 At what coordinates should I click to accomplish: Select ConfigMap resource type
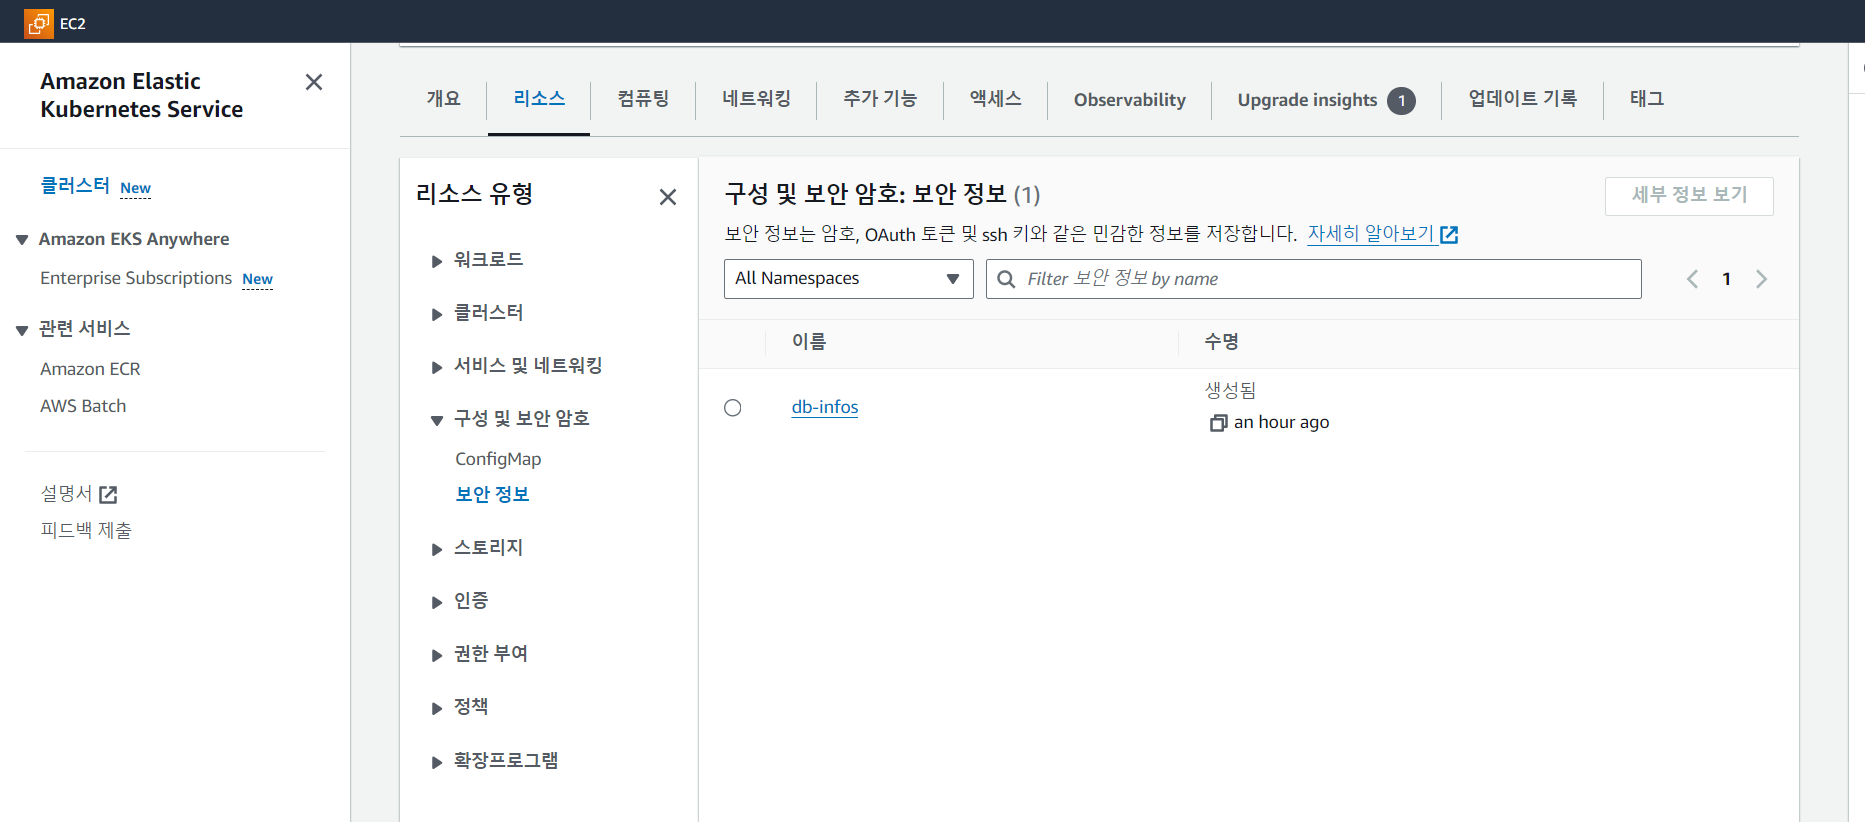point(498,459)
